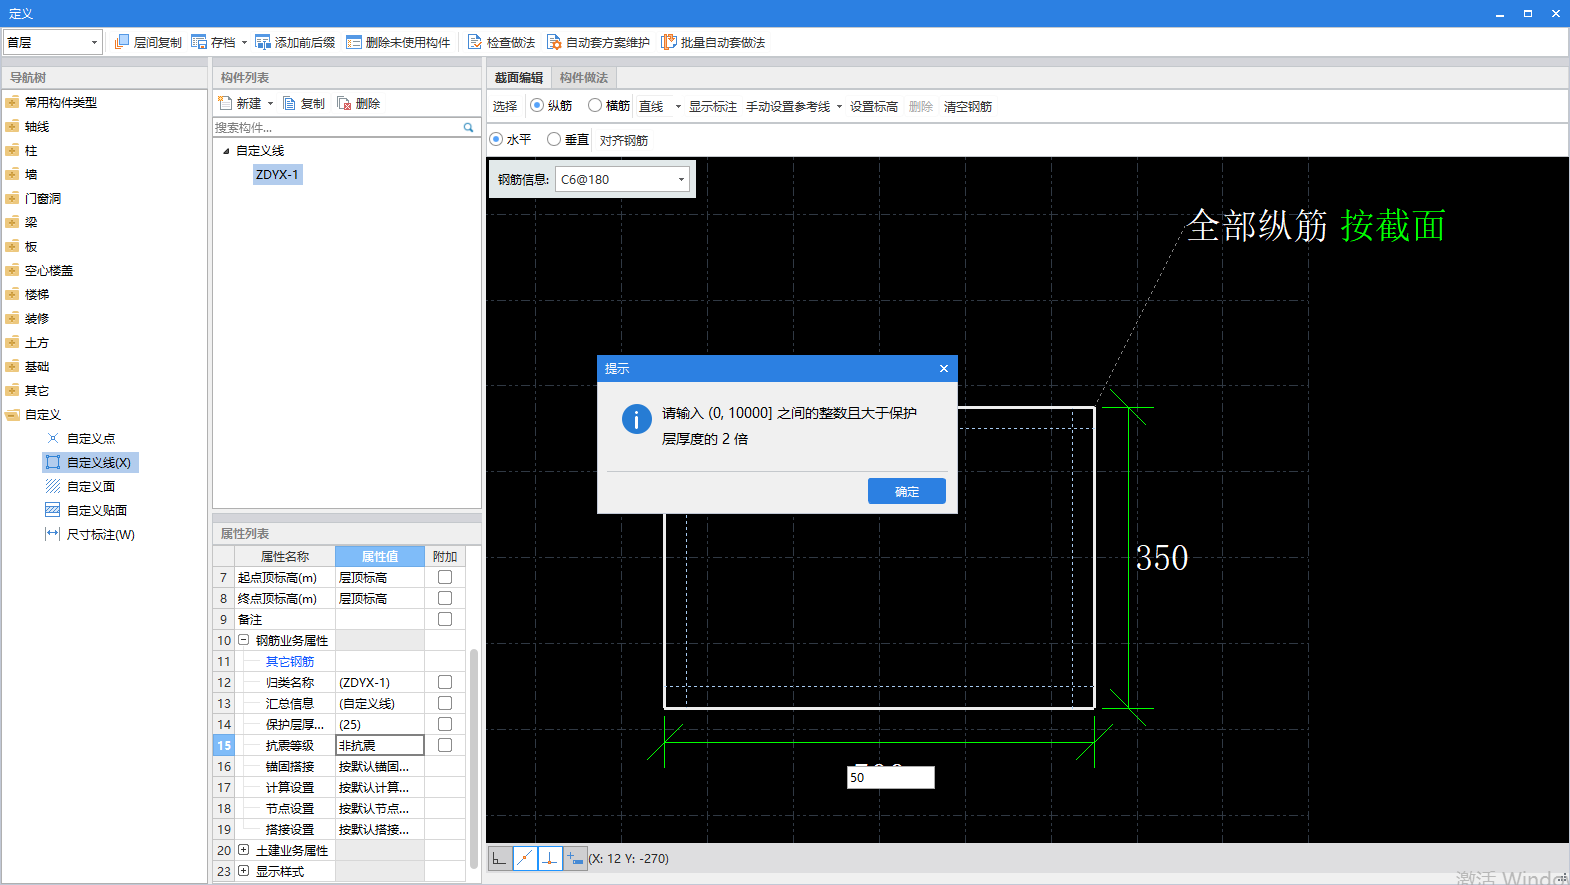
Task: Click the 新建 component icon
Action: coord(225,103)
